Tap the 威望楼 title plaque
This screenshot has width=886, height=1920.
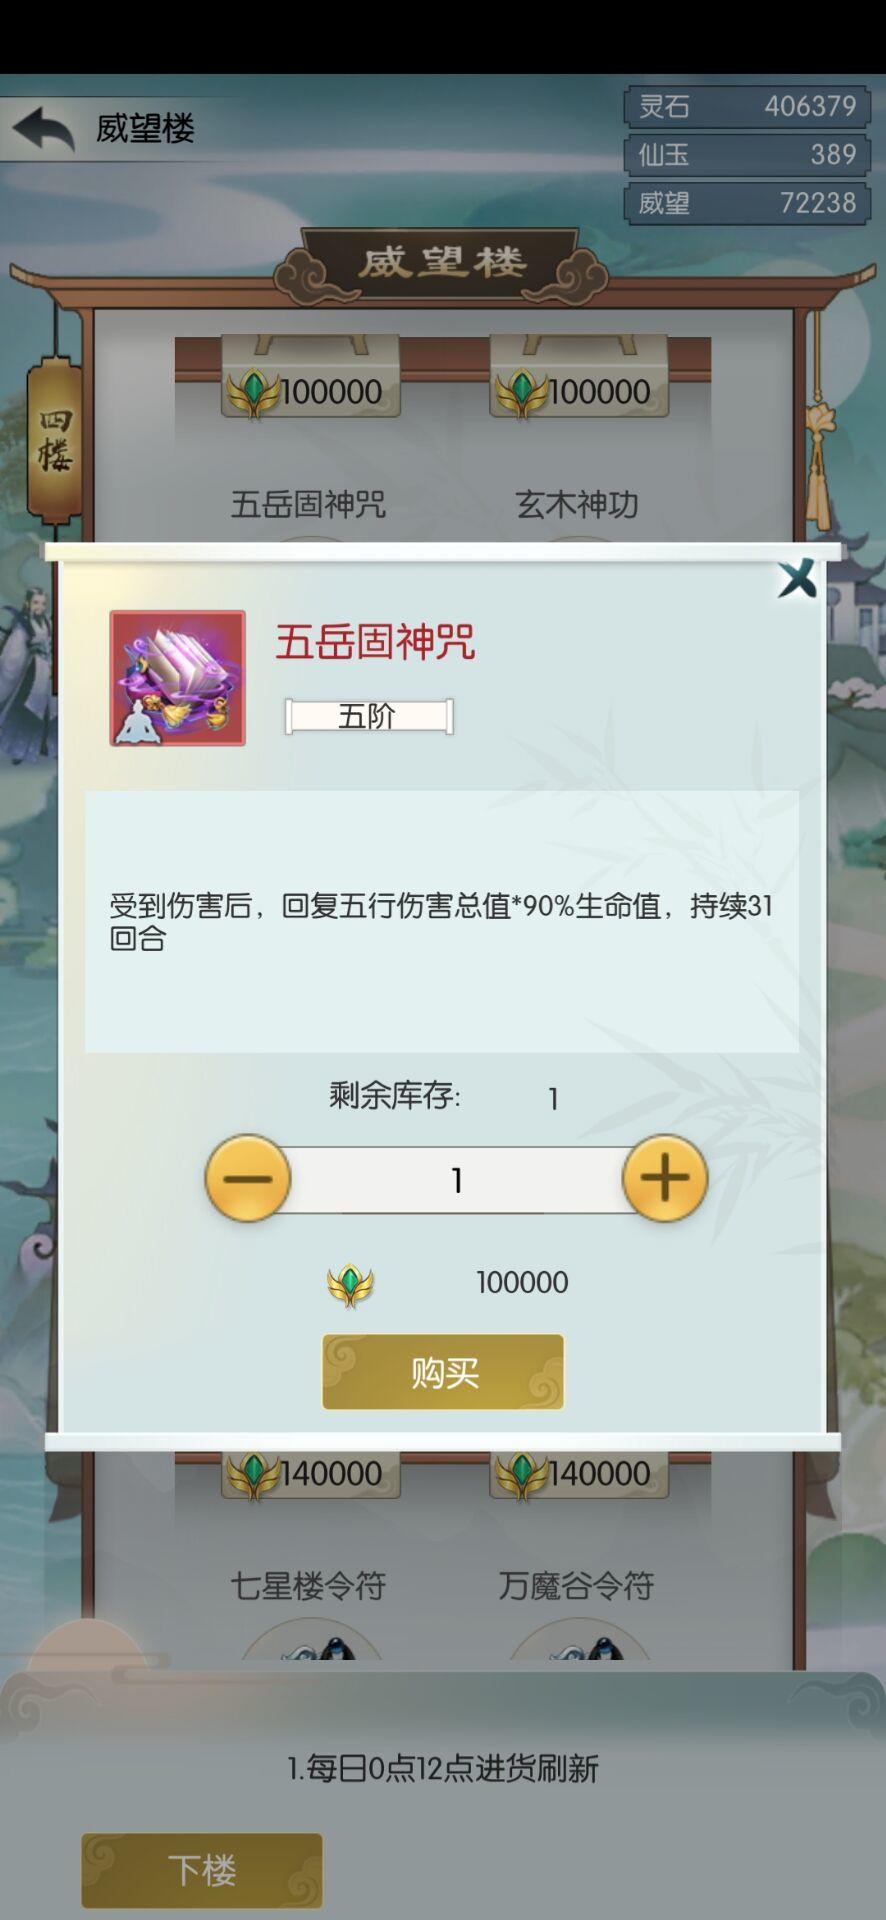tap(441, 263)
